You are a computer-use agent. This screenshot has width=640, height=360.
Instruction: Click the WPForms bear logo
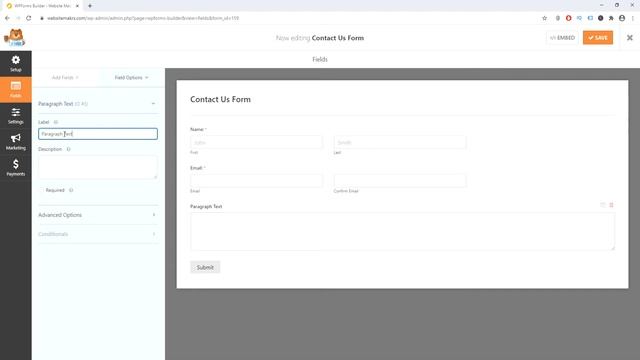pos(15,38)
